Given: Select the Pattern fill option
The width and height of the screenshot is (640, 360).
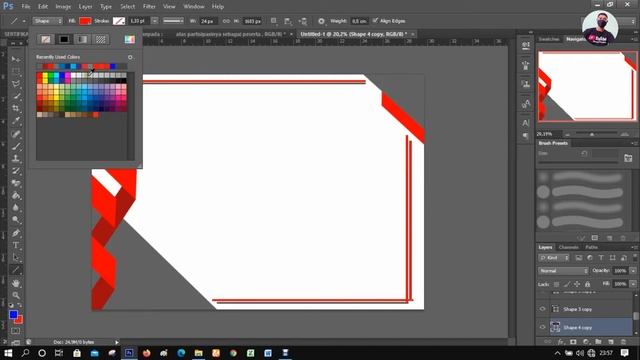Looking at the screenshot, I should [x=100, y=39].
